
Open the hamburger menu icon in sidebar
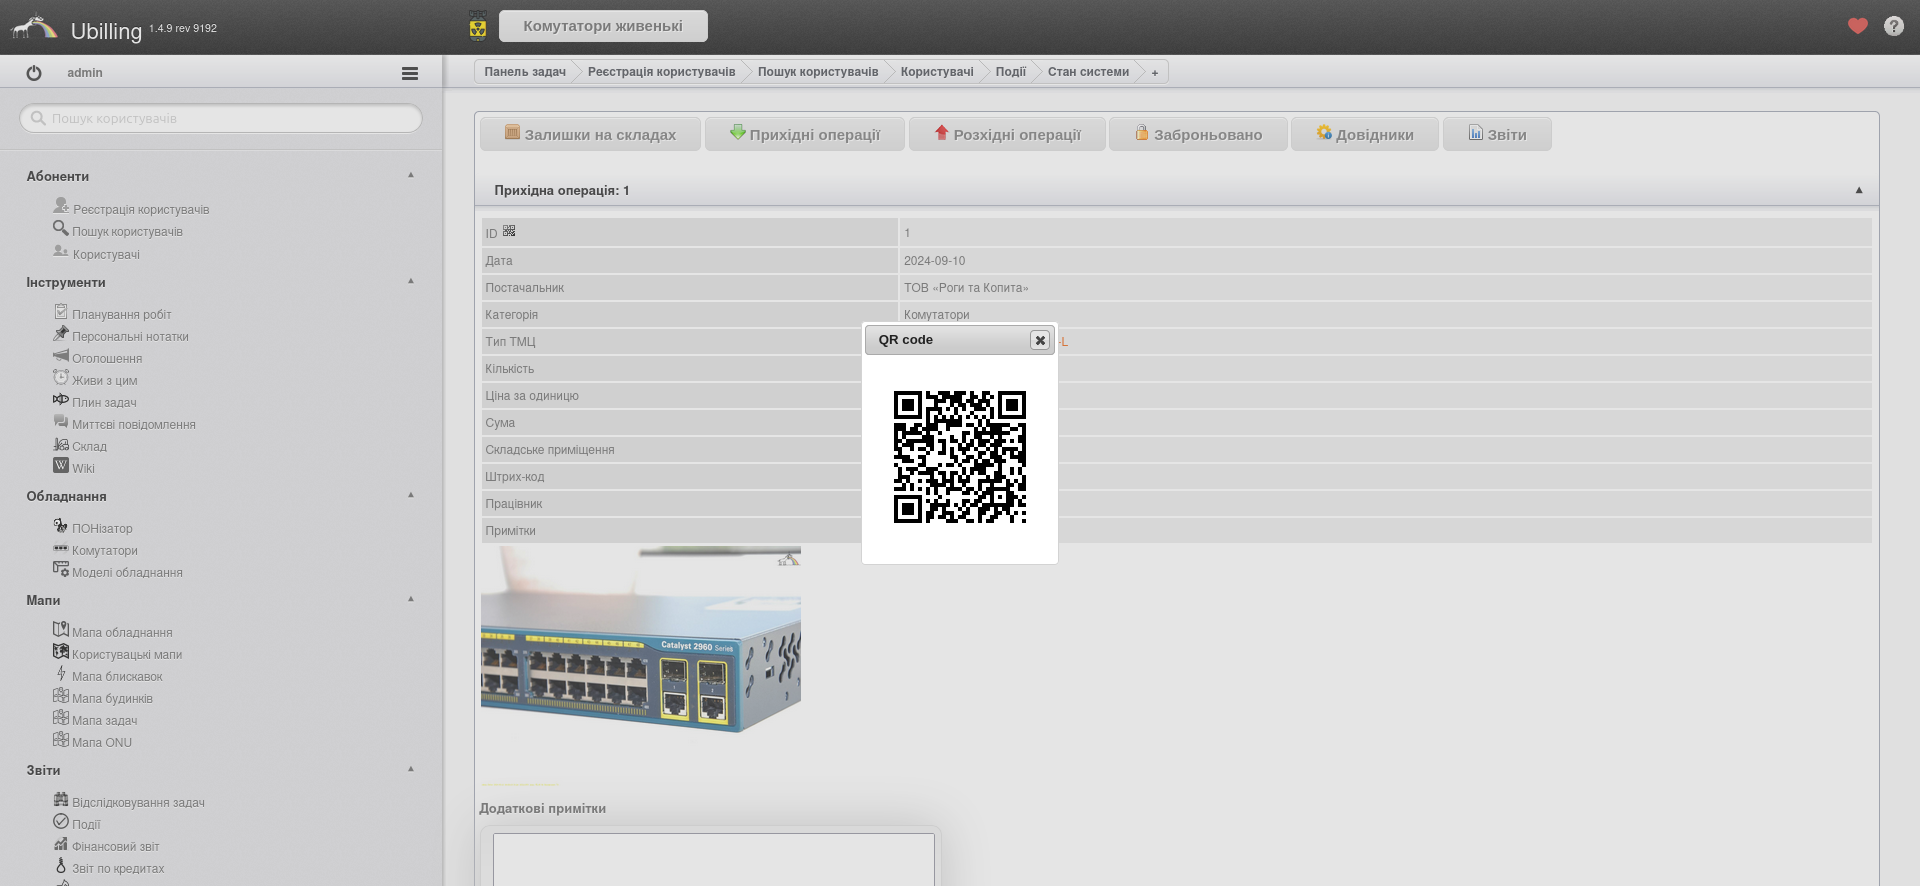409,73
